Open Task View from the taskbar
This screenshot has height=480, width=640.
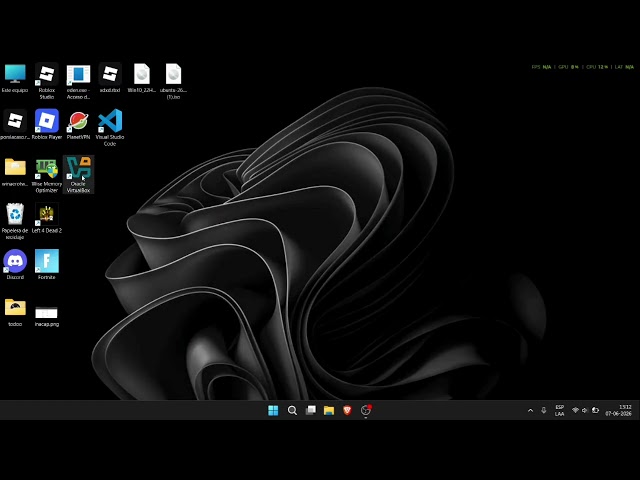311,410
